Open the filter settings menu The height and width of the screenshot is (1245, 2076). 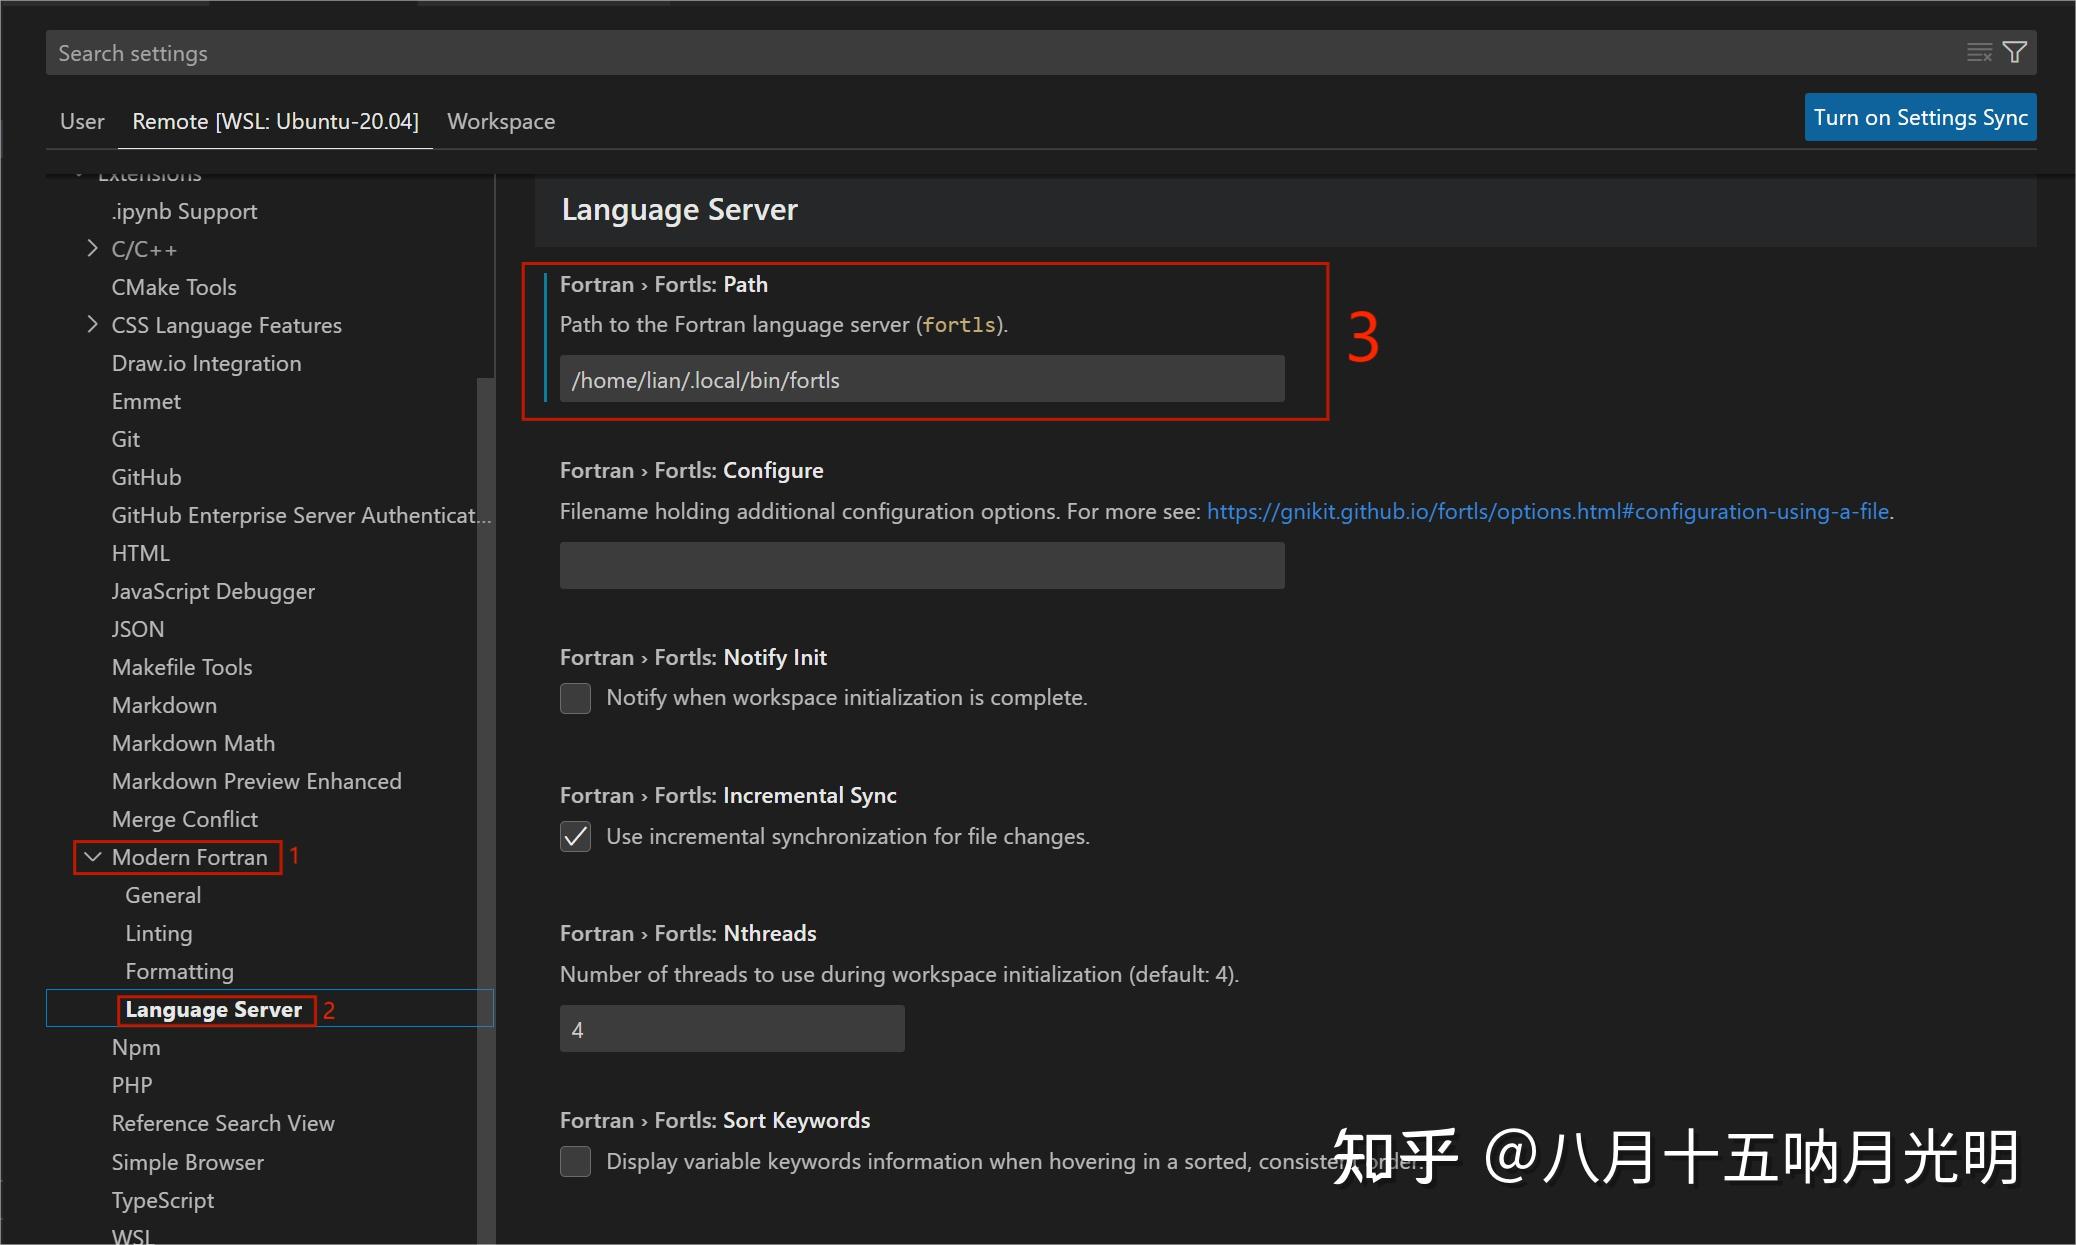(x=2016, y=51)
